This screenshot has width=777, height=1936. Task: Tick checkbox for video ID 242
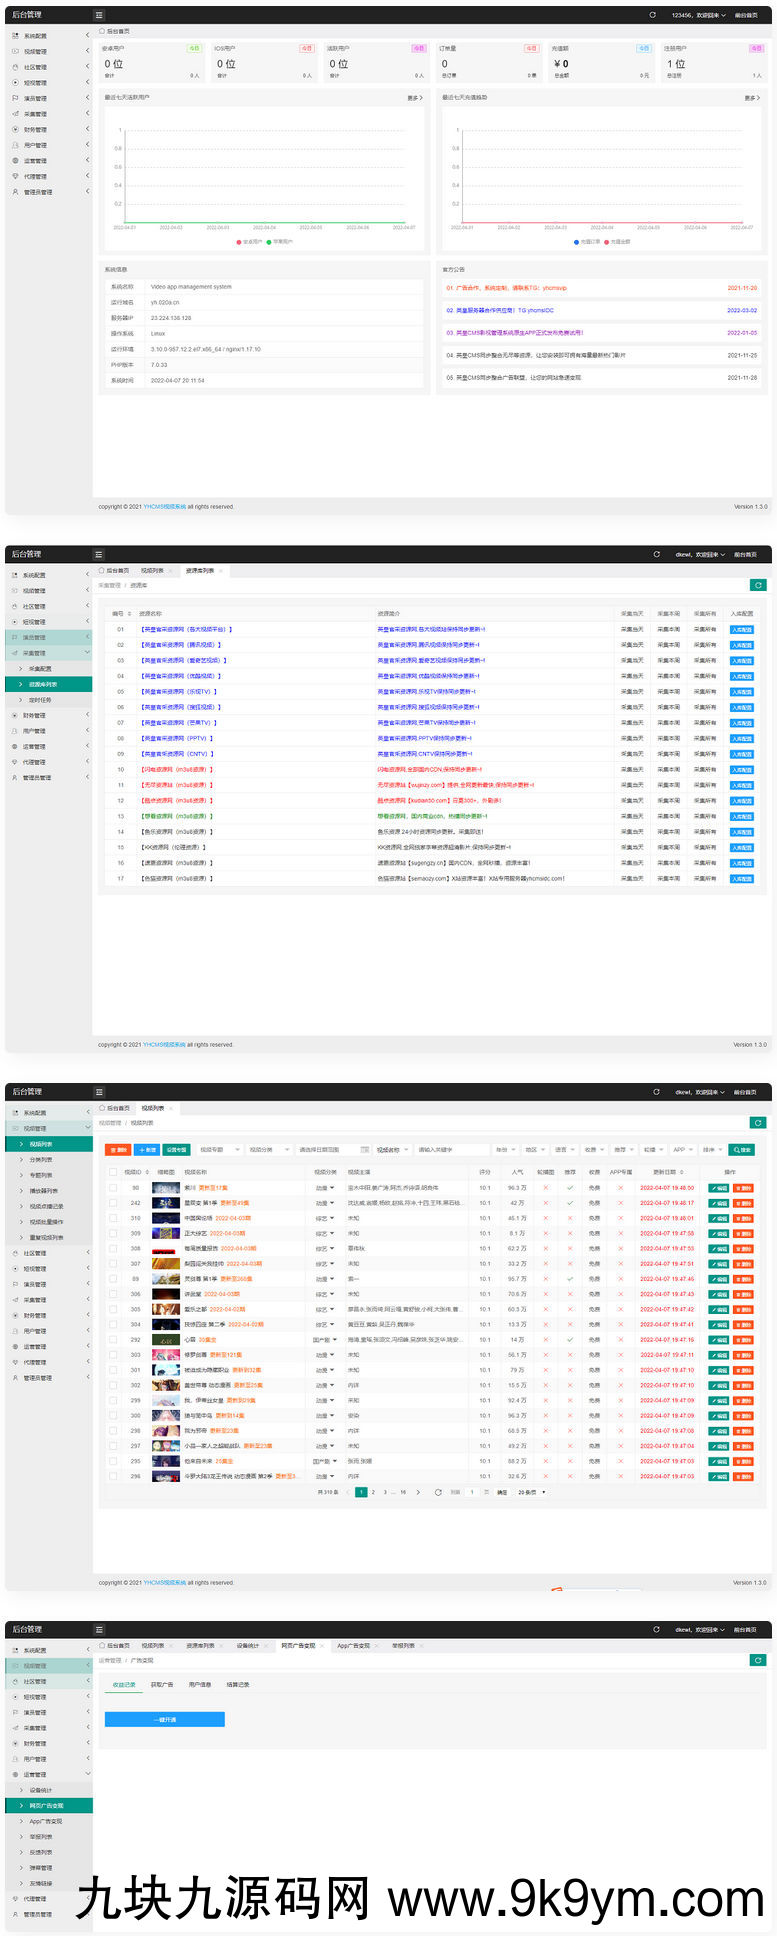tap(113, 1203)
